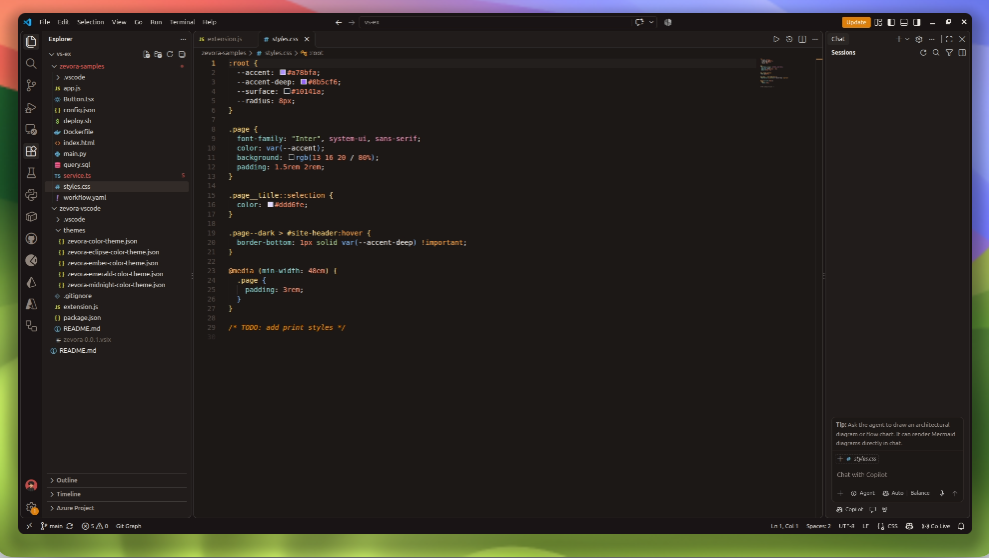
Task: Create a new file in Explorer
Action: (146, 54)
